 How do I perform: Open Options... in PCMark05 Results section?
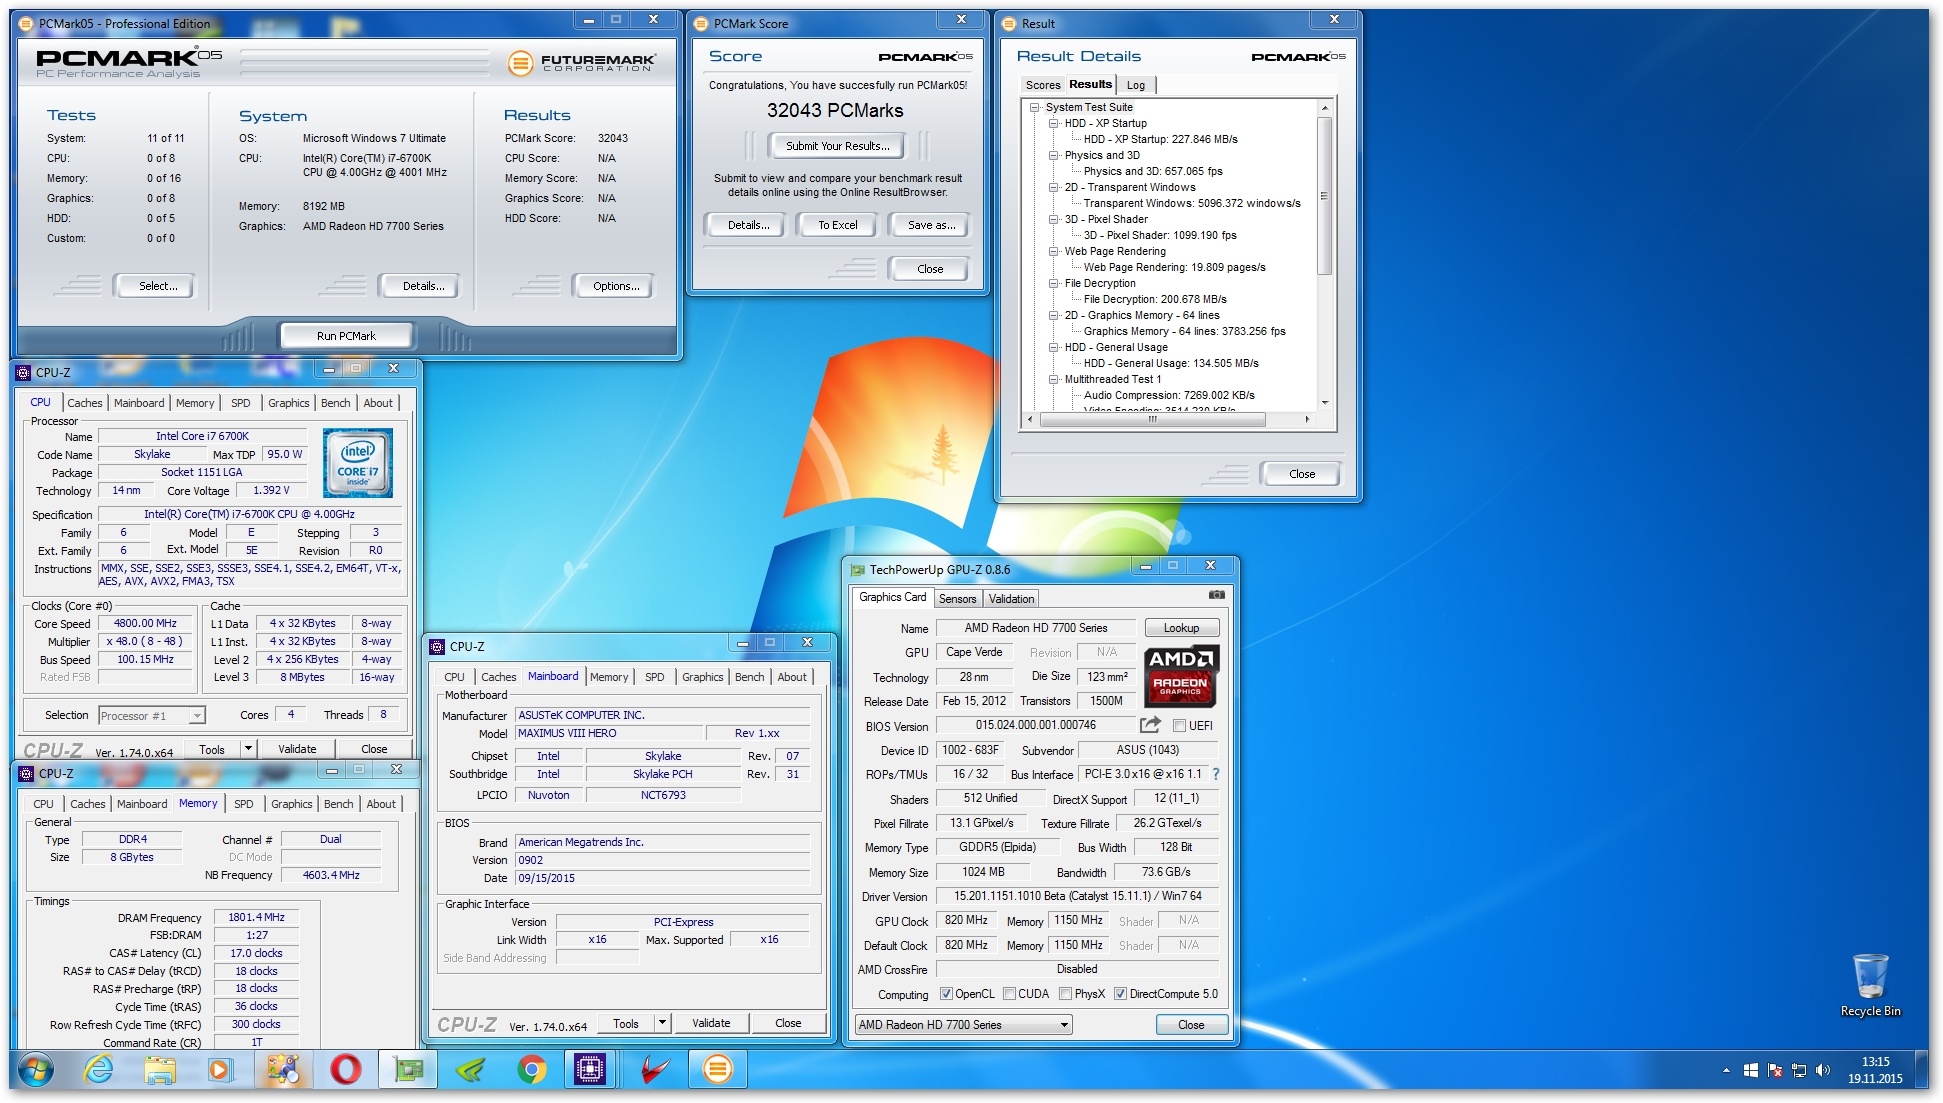(616, 286)
